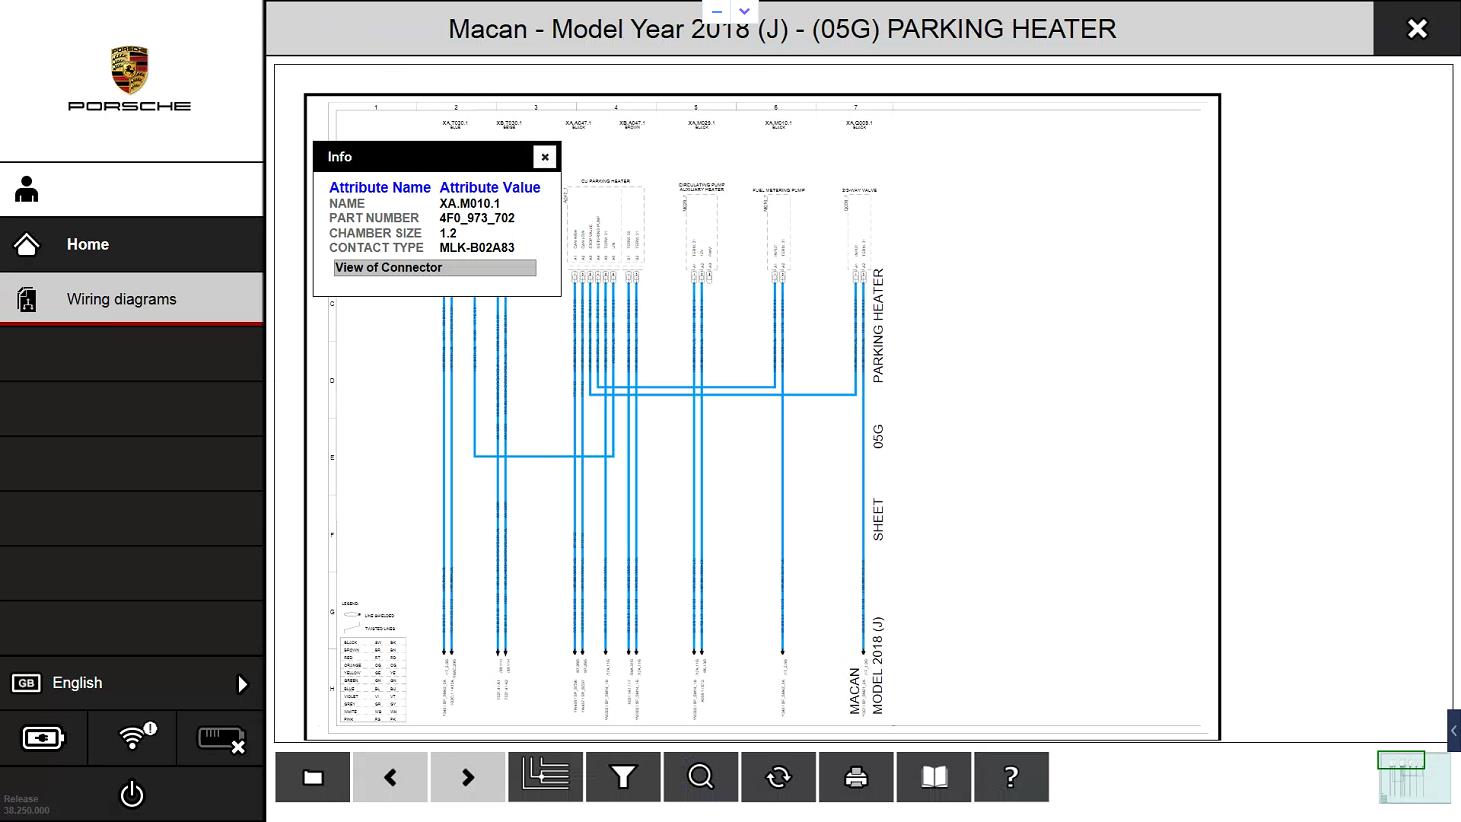This screenshot has height=822, width=1461.
Task: Open the search magnifier tool
Action: click(701, 777)
